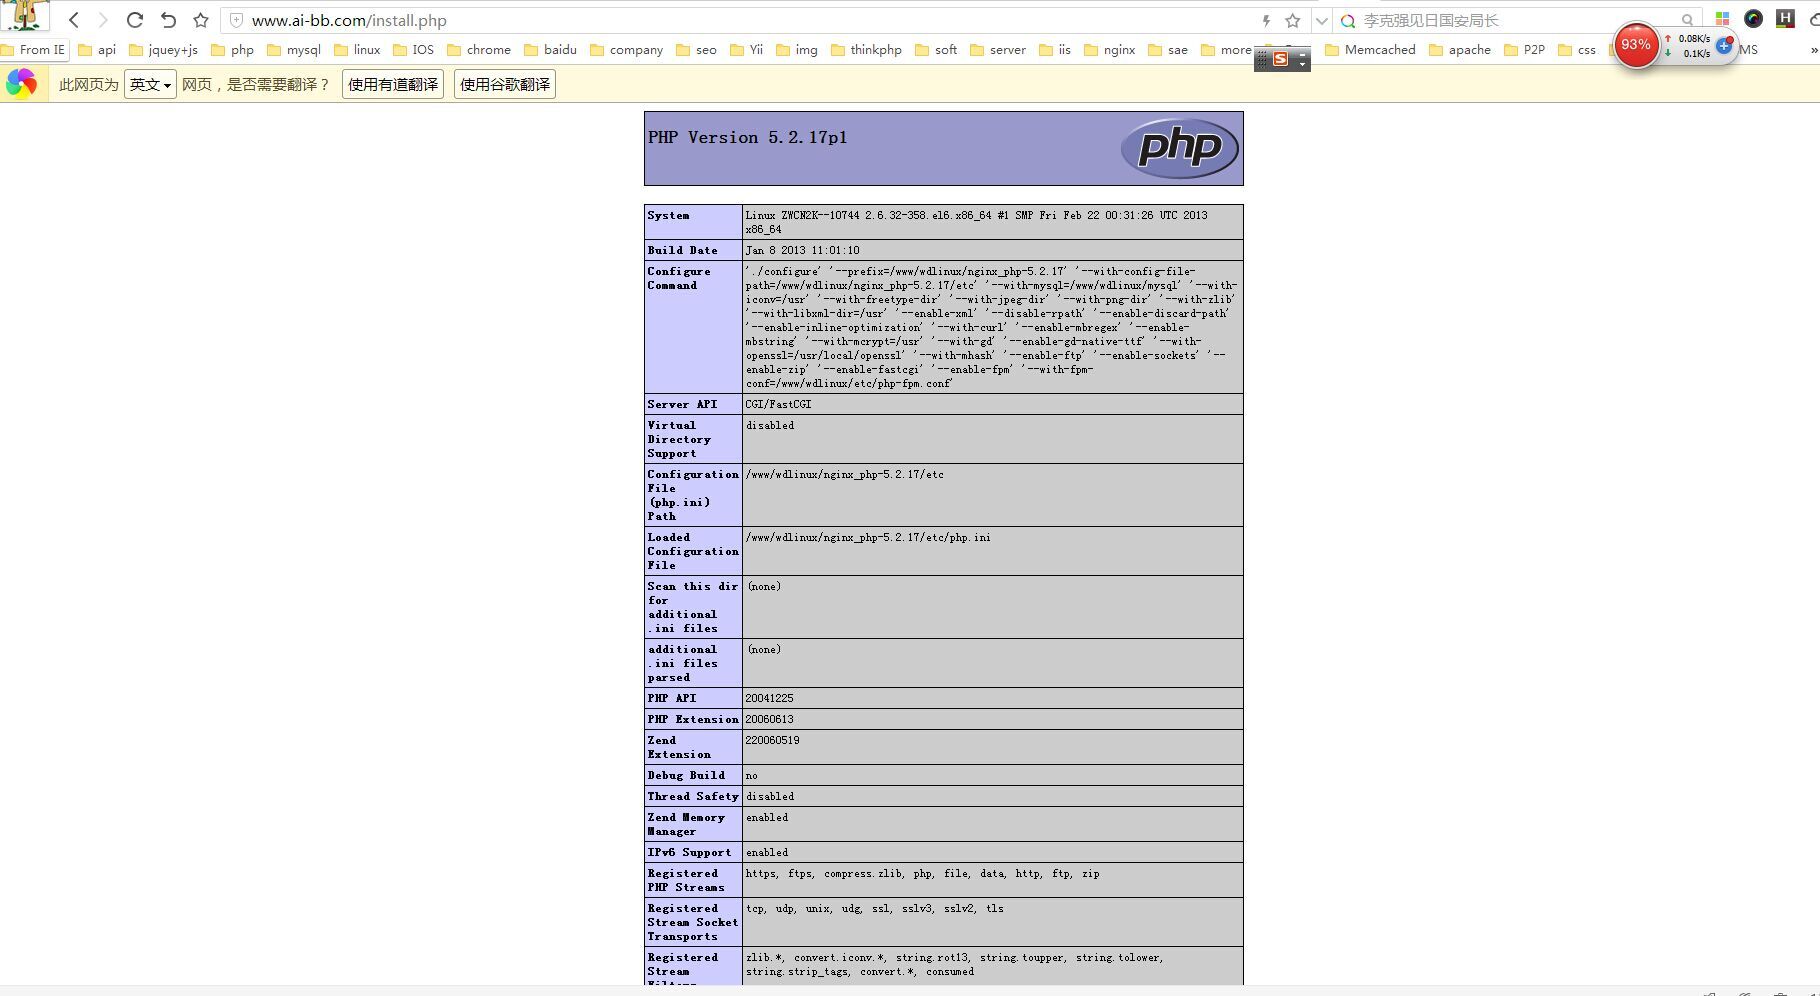
Task: Click the forward navigation arrow
Action: [102, 20]
